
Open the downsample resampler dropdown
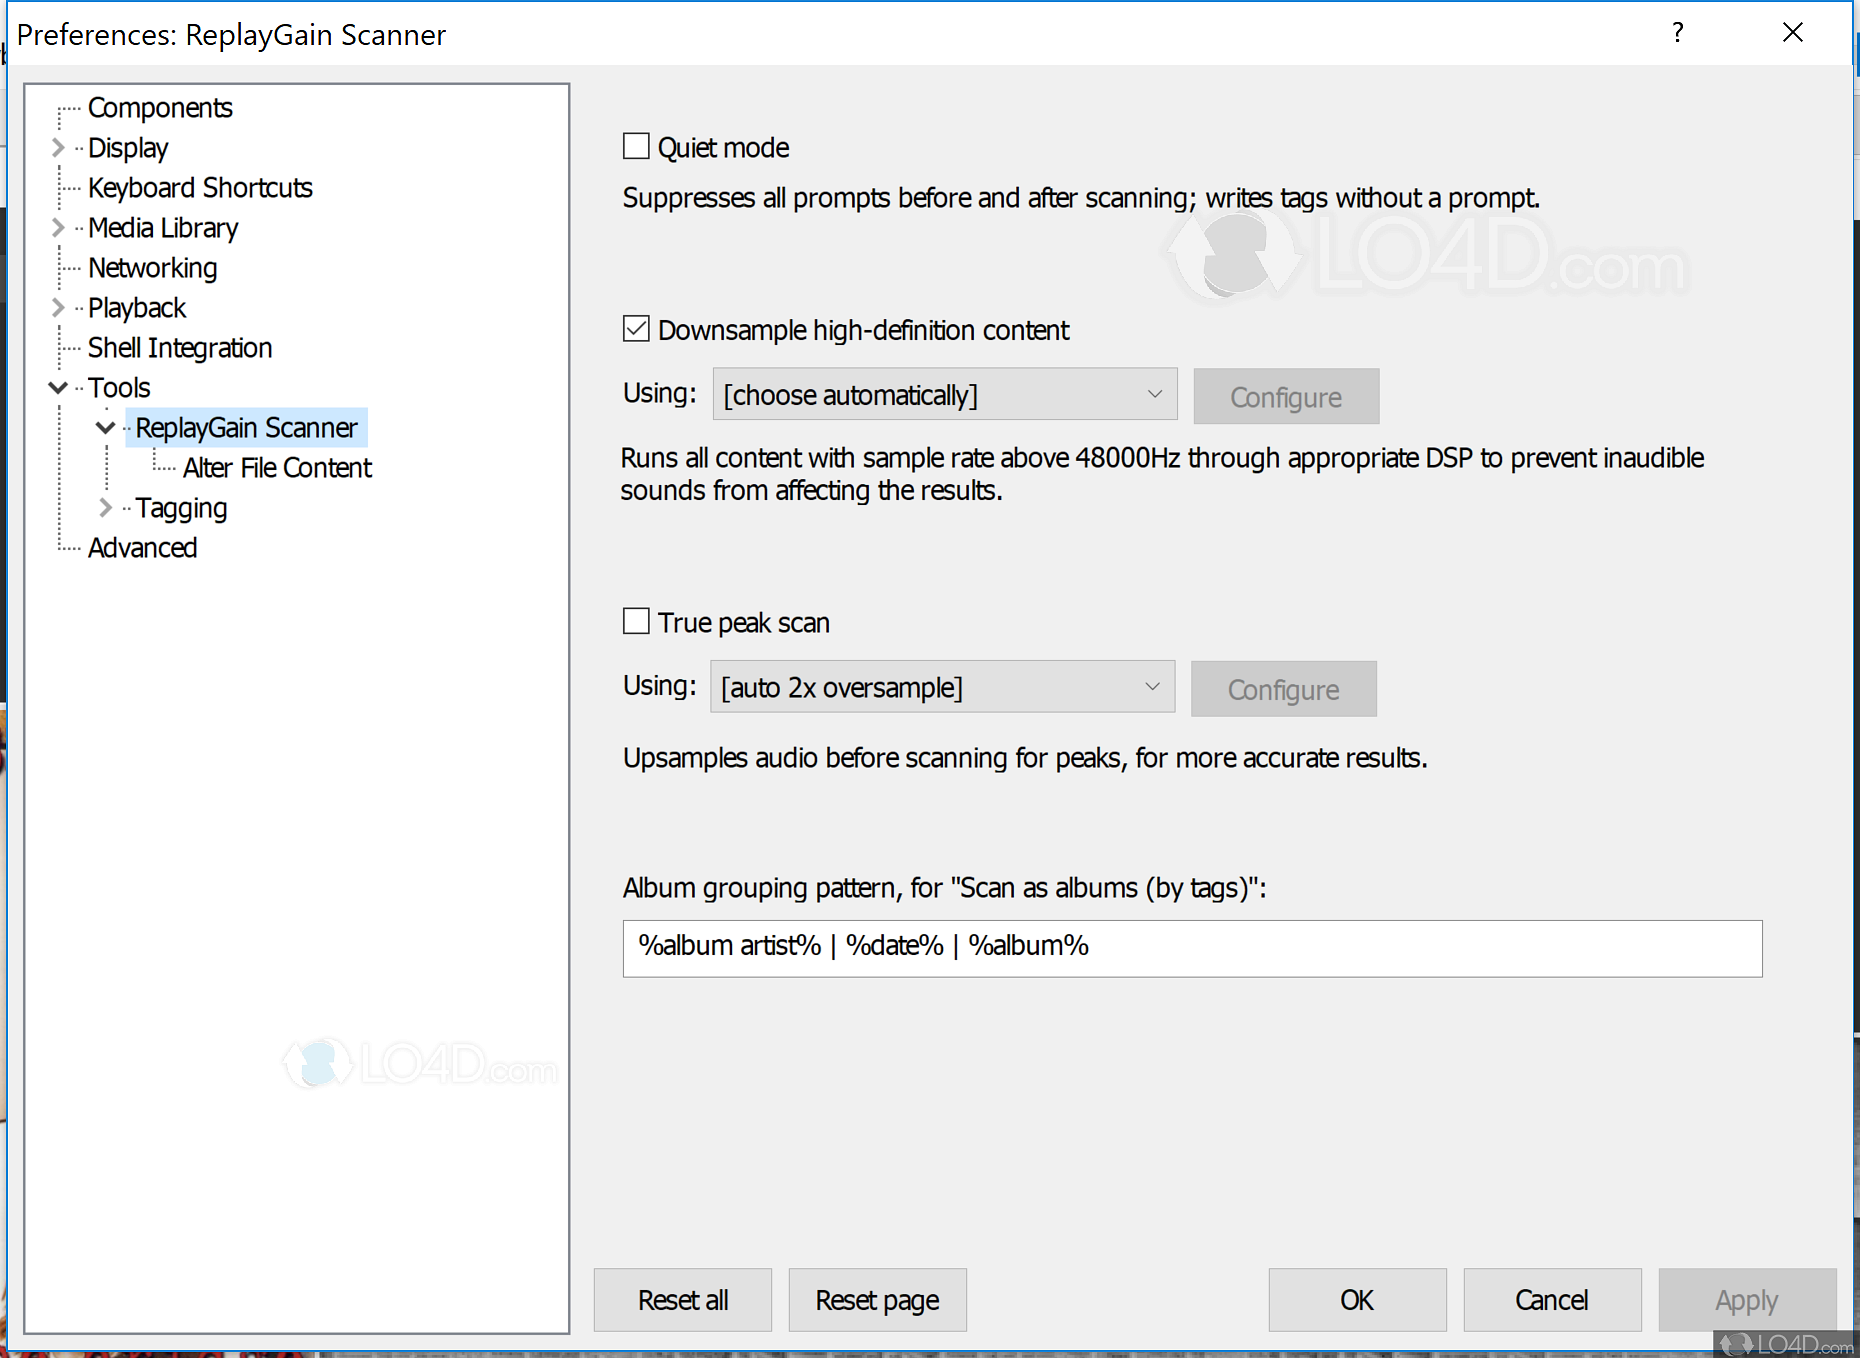(944, 395)
